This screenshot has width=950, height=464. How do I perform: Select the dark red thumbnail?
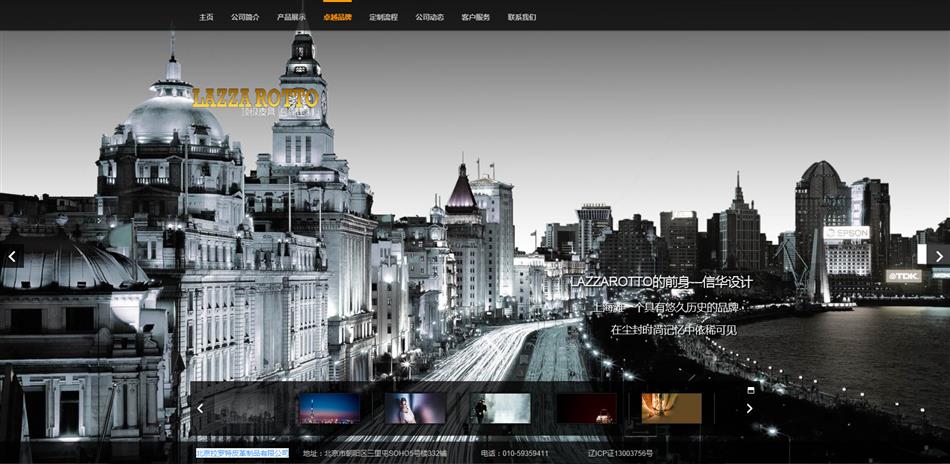[586, 408]
